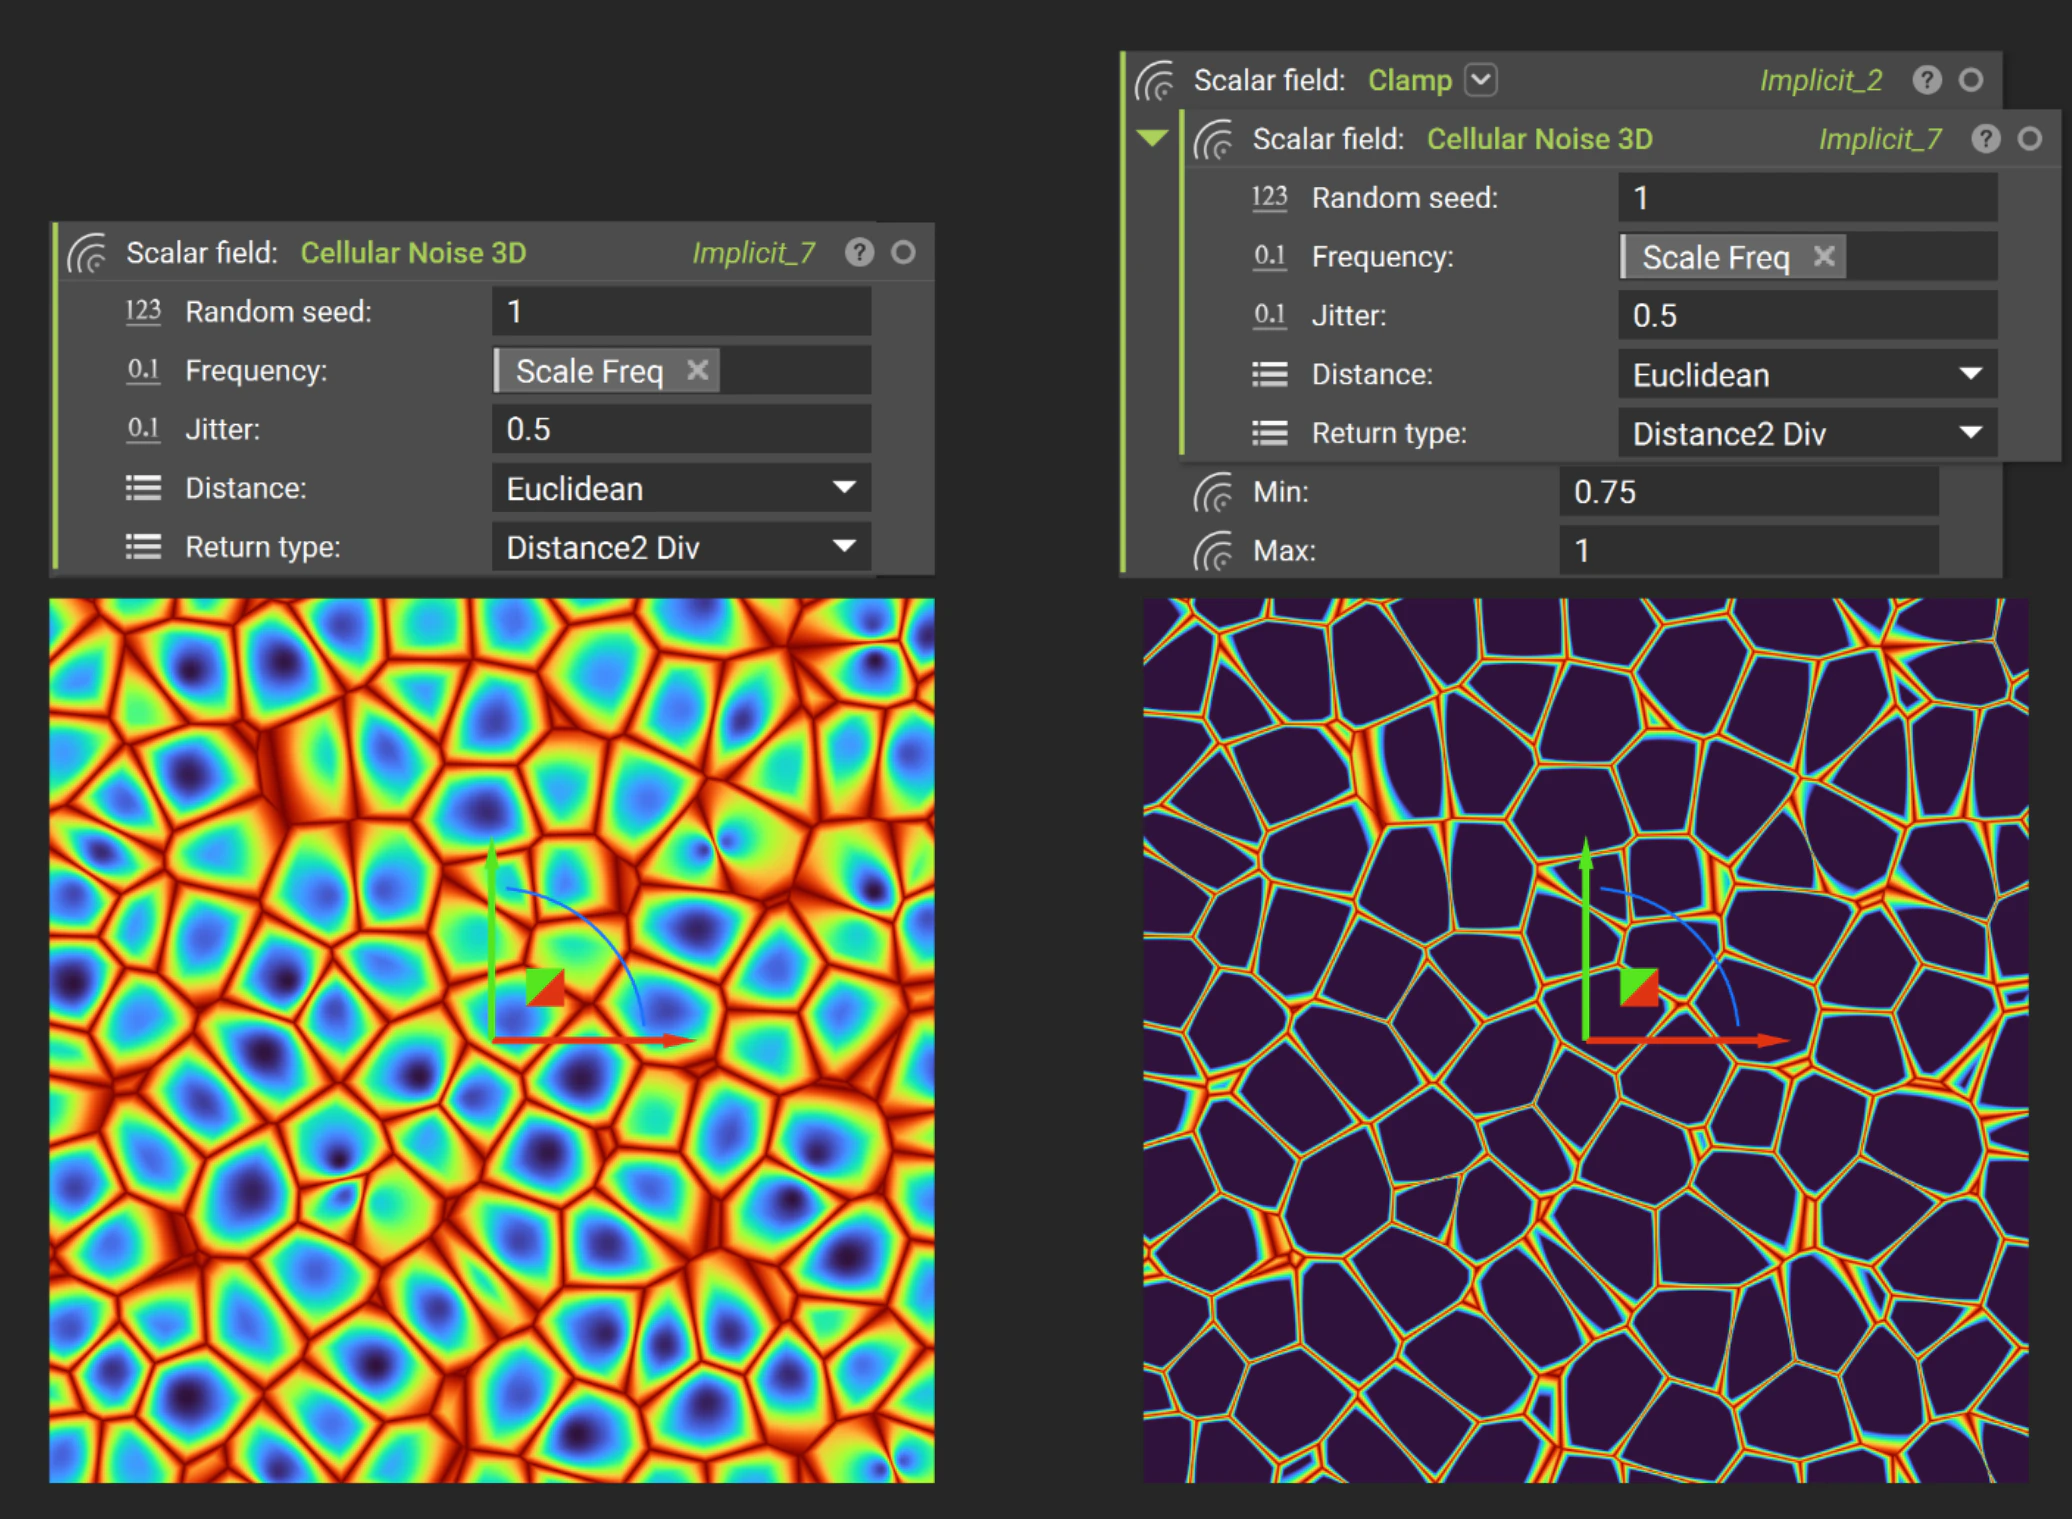Toggle output circle on left Implicit_7 block
Viewport: 2072px width, 1519px height.
coord(903,252)
